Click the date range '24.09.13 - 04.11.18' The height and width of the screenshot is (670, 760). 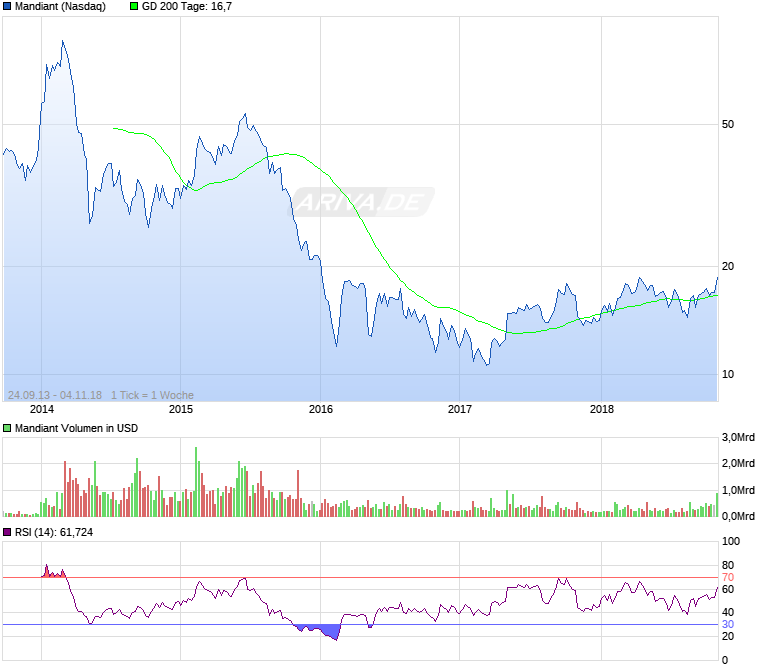[x=55, y=395]
